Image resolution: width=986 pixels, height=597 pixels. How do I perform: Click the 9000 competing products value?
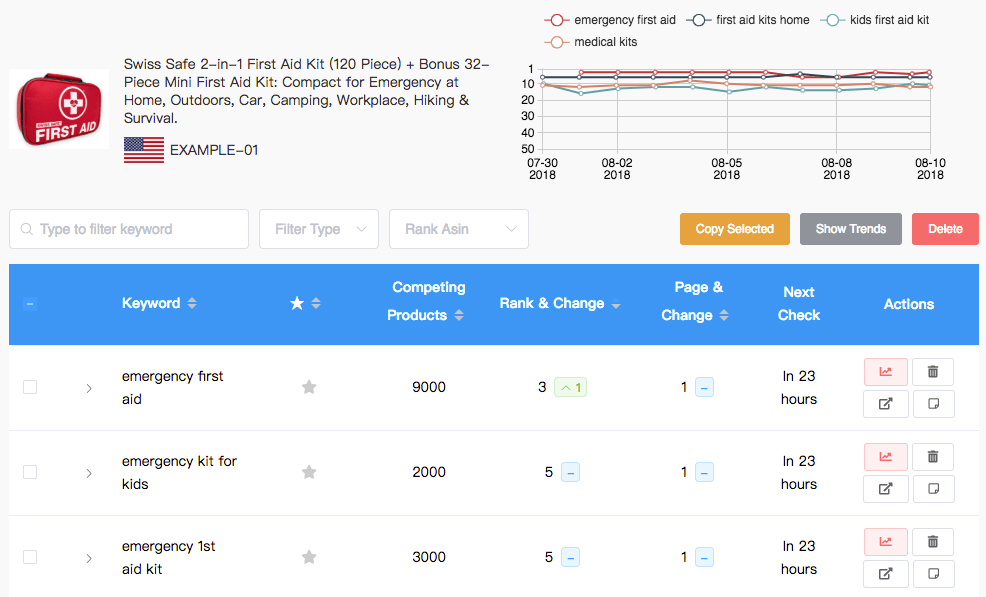(429, 387)
